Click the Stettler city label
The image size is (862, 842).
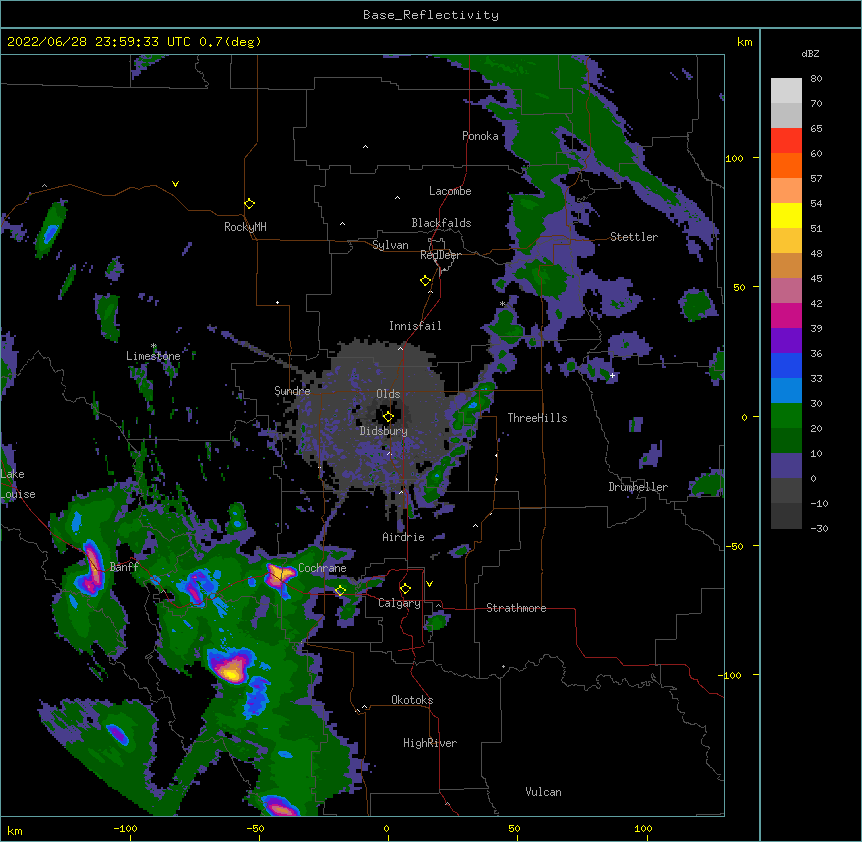click(x=634, y=237)
